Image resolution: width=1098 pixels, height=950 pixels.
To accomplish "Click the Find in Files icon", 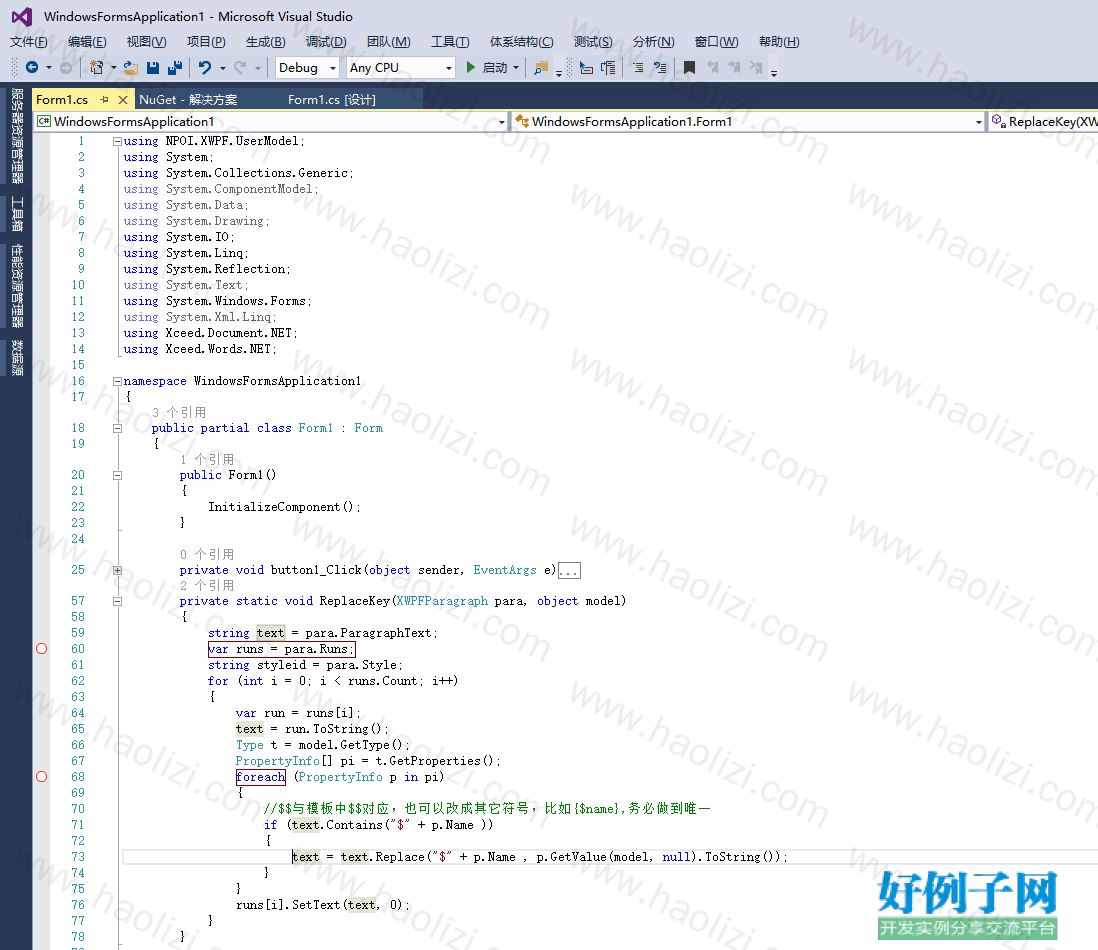I will coord(541,68).
